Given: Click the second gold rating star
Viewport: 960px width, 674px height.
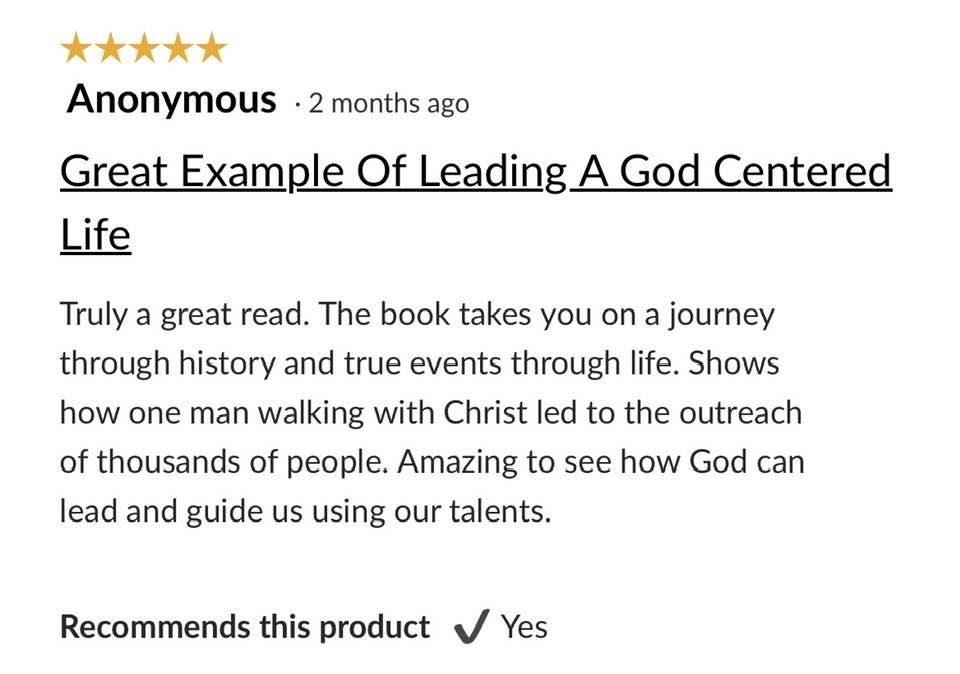Looking at the screenshot, I should tap(110, 48).
